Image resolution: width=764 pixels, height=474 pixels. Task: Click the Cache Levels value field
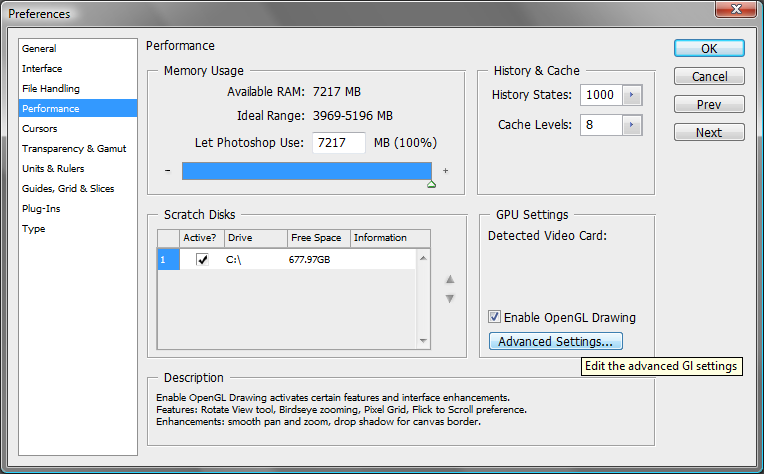point(601,125)
